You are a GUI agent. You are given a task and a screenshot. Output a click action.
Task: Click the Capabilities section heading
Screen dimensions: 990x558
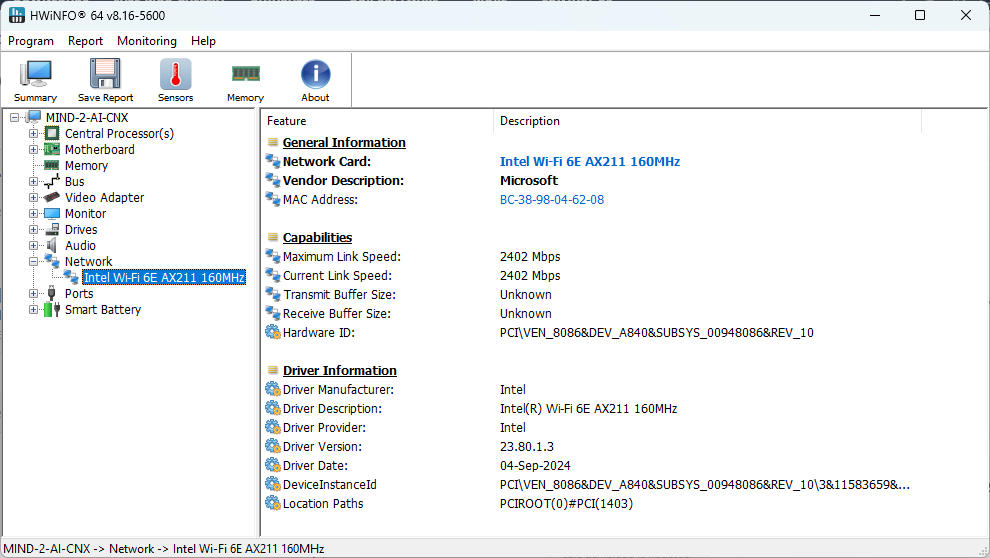tap(318, 237)
